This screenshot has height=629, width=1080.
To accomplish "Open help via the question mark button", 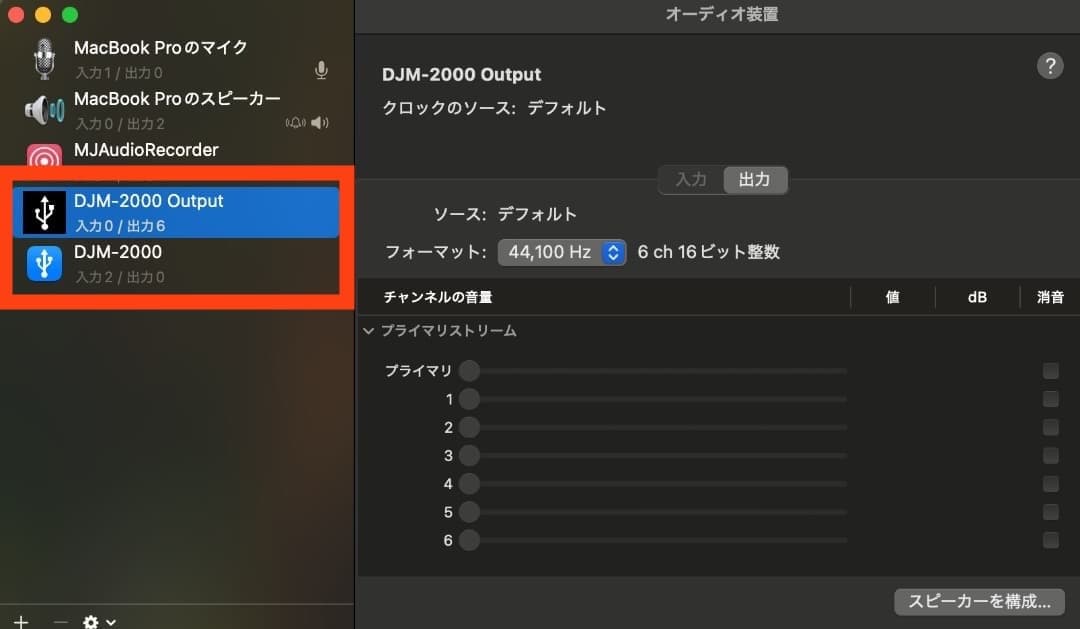I will (x=1050, y=66).
